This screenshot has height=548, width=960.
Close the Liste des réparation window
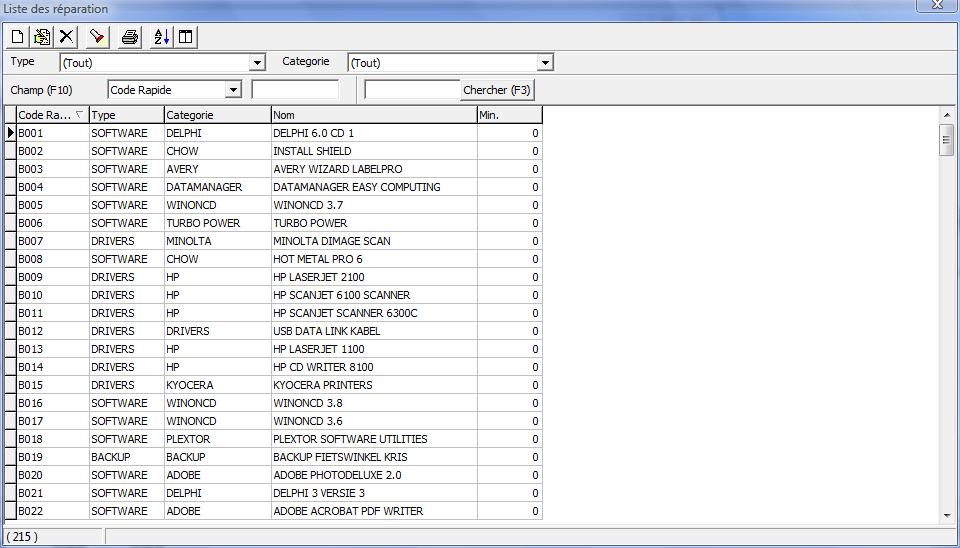point(937,5)
